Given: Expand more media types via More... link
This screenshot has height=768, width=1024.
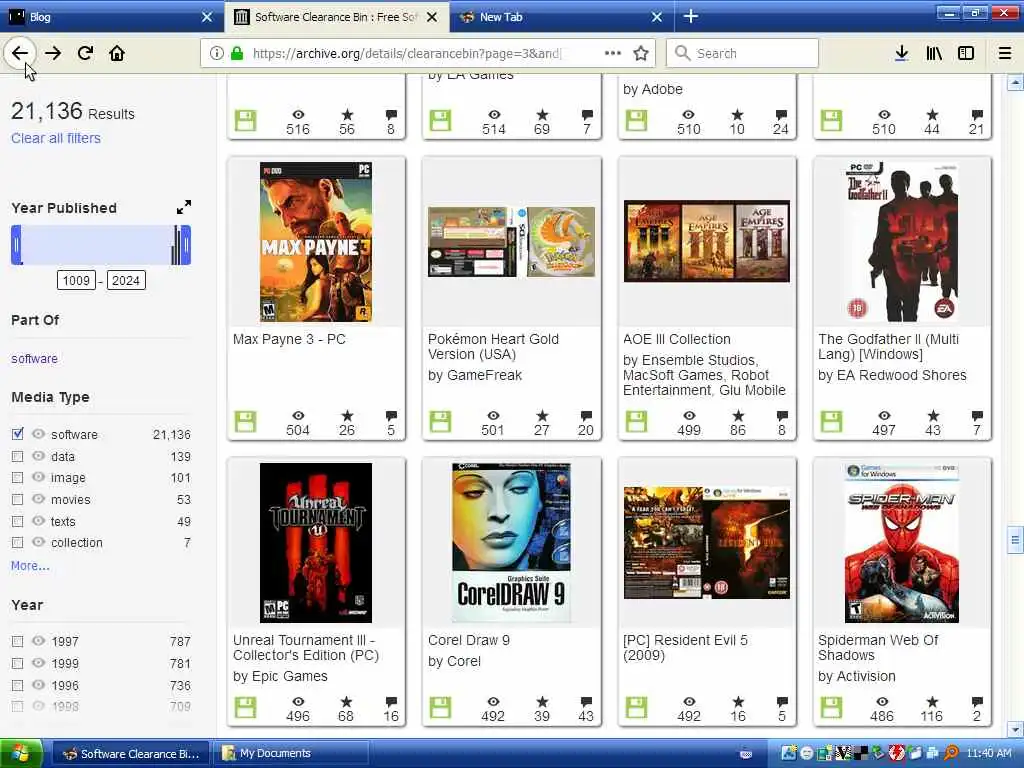Looking at the screenshot, I should [30, 566].
